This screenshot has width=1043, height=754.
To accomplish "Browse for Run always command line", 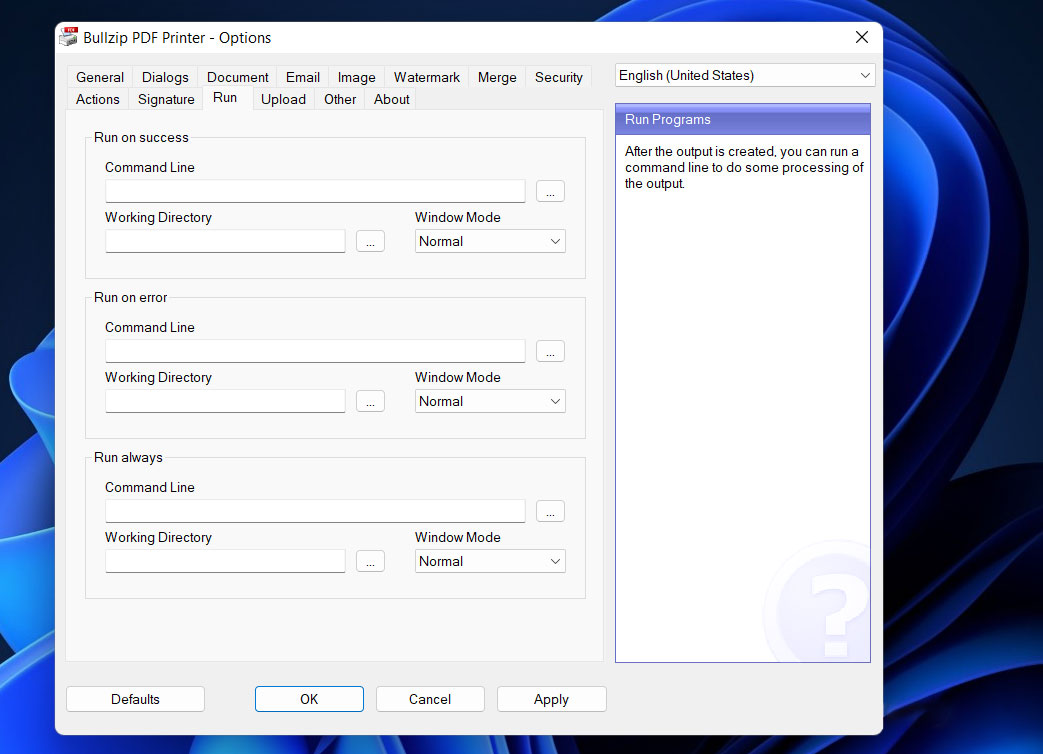I will [x=550, y=511].
